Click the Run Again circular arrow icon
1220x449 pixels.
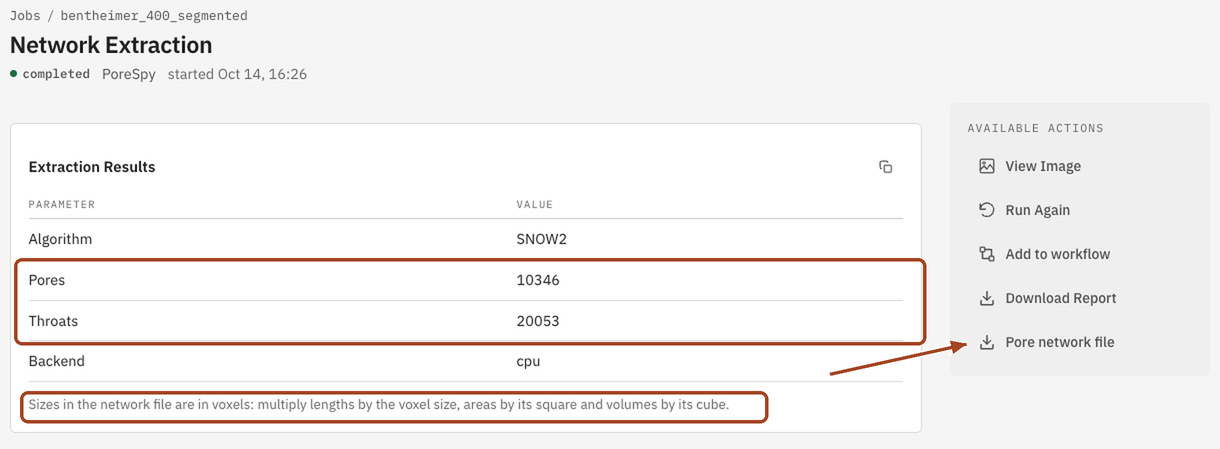pos(986,210)
